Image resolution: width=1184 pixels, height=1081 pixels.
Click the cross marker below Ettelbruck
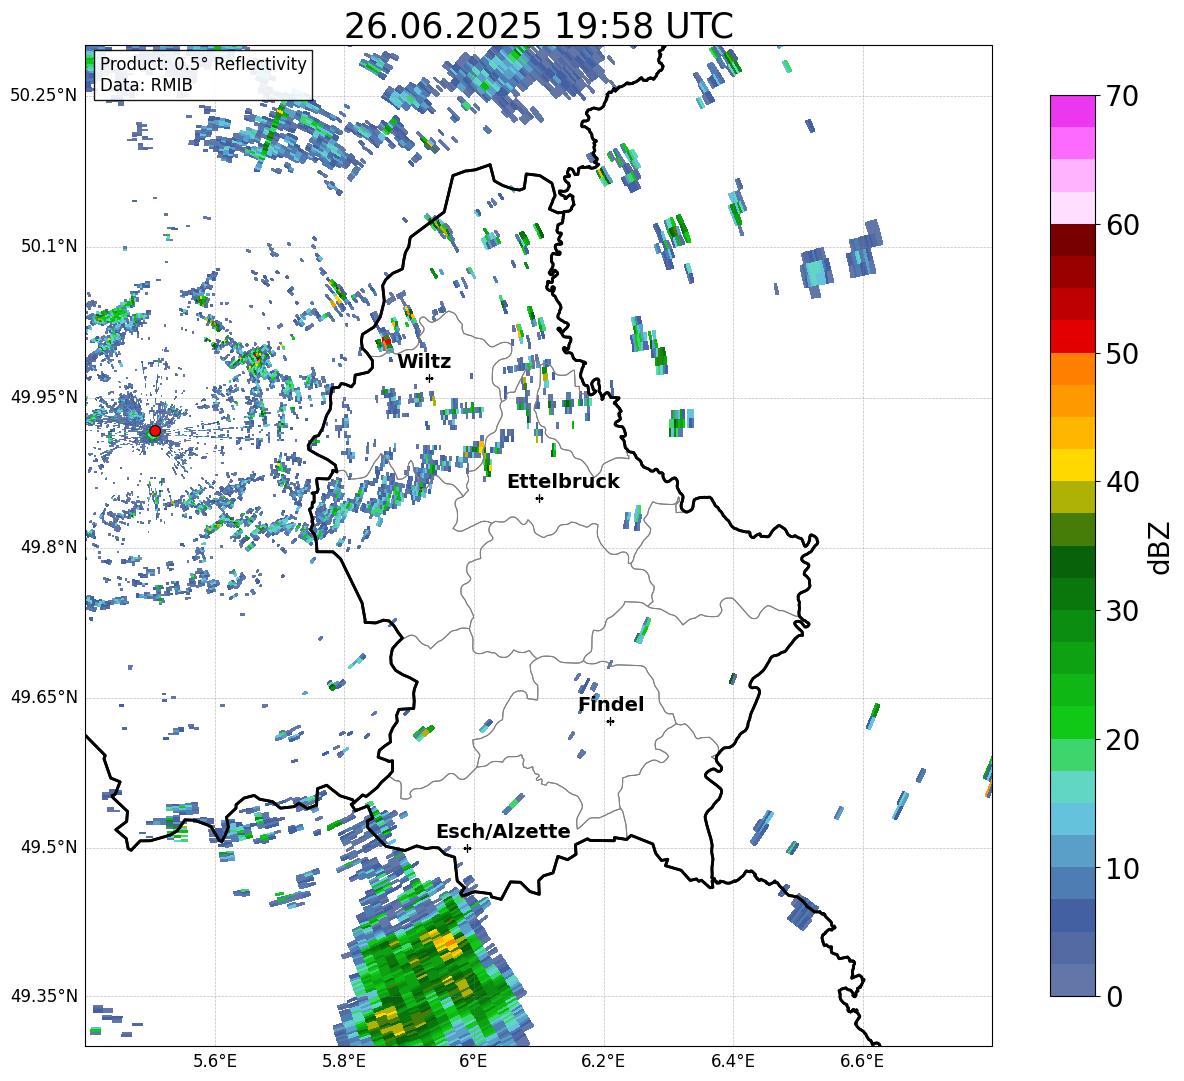click(x=539, y=498)
